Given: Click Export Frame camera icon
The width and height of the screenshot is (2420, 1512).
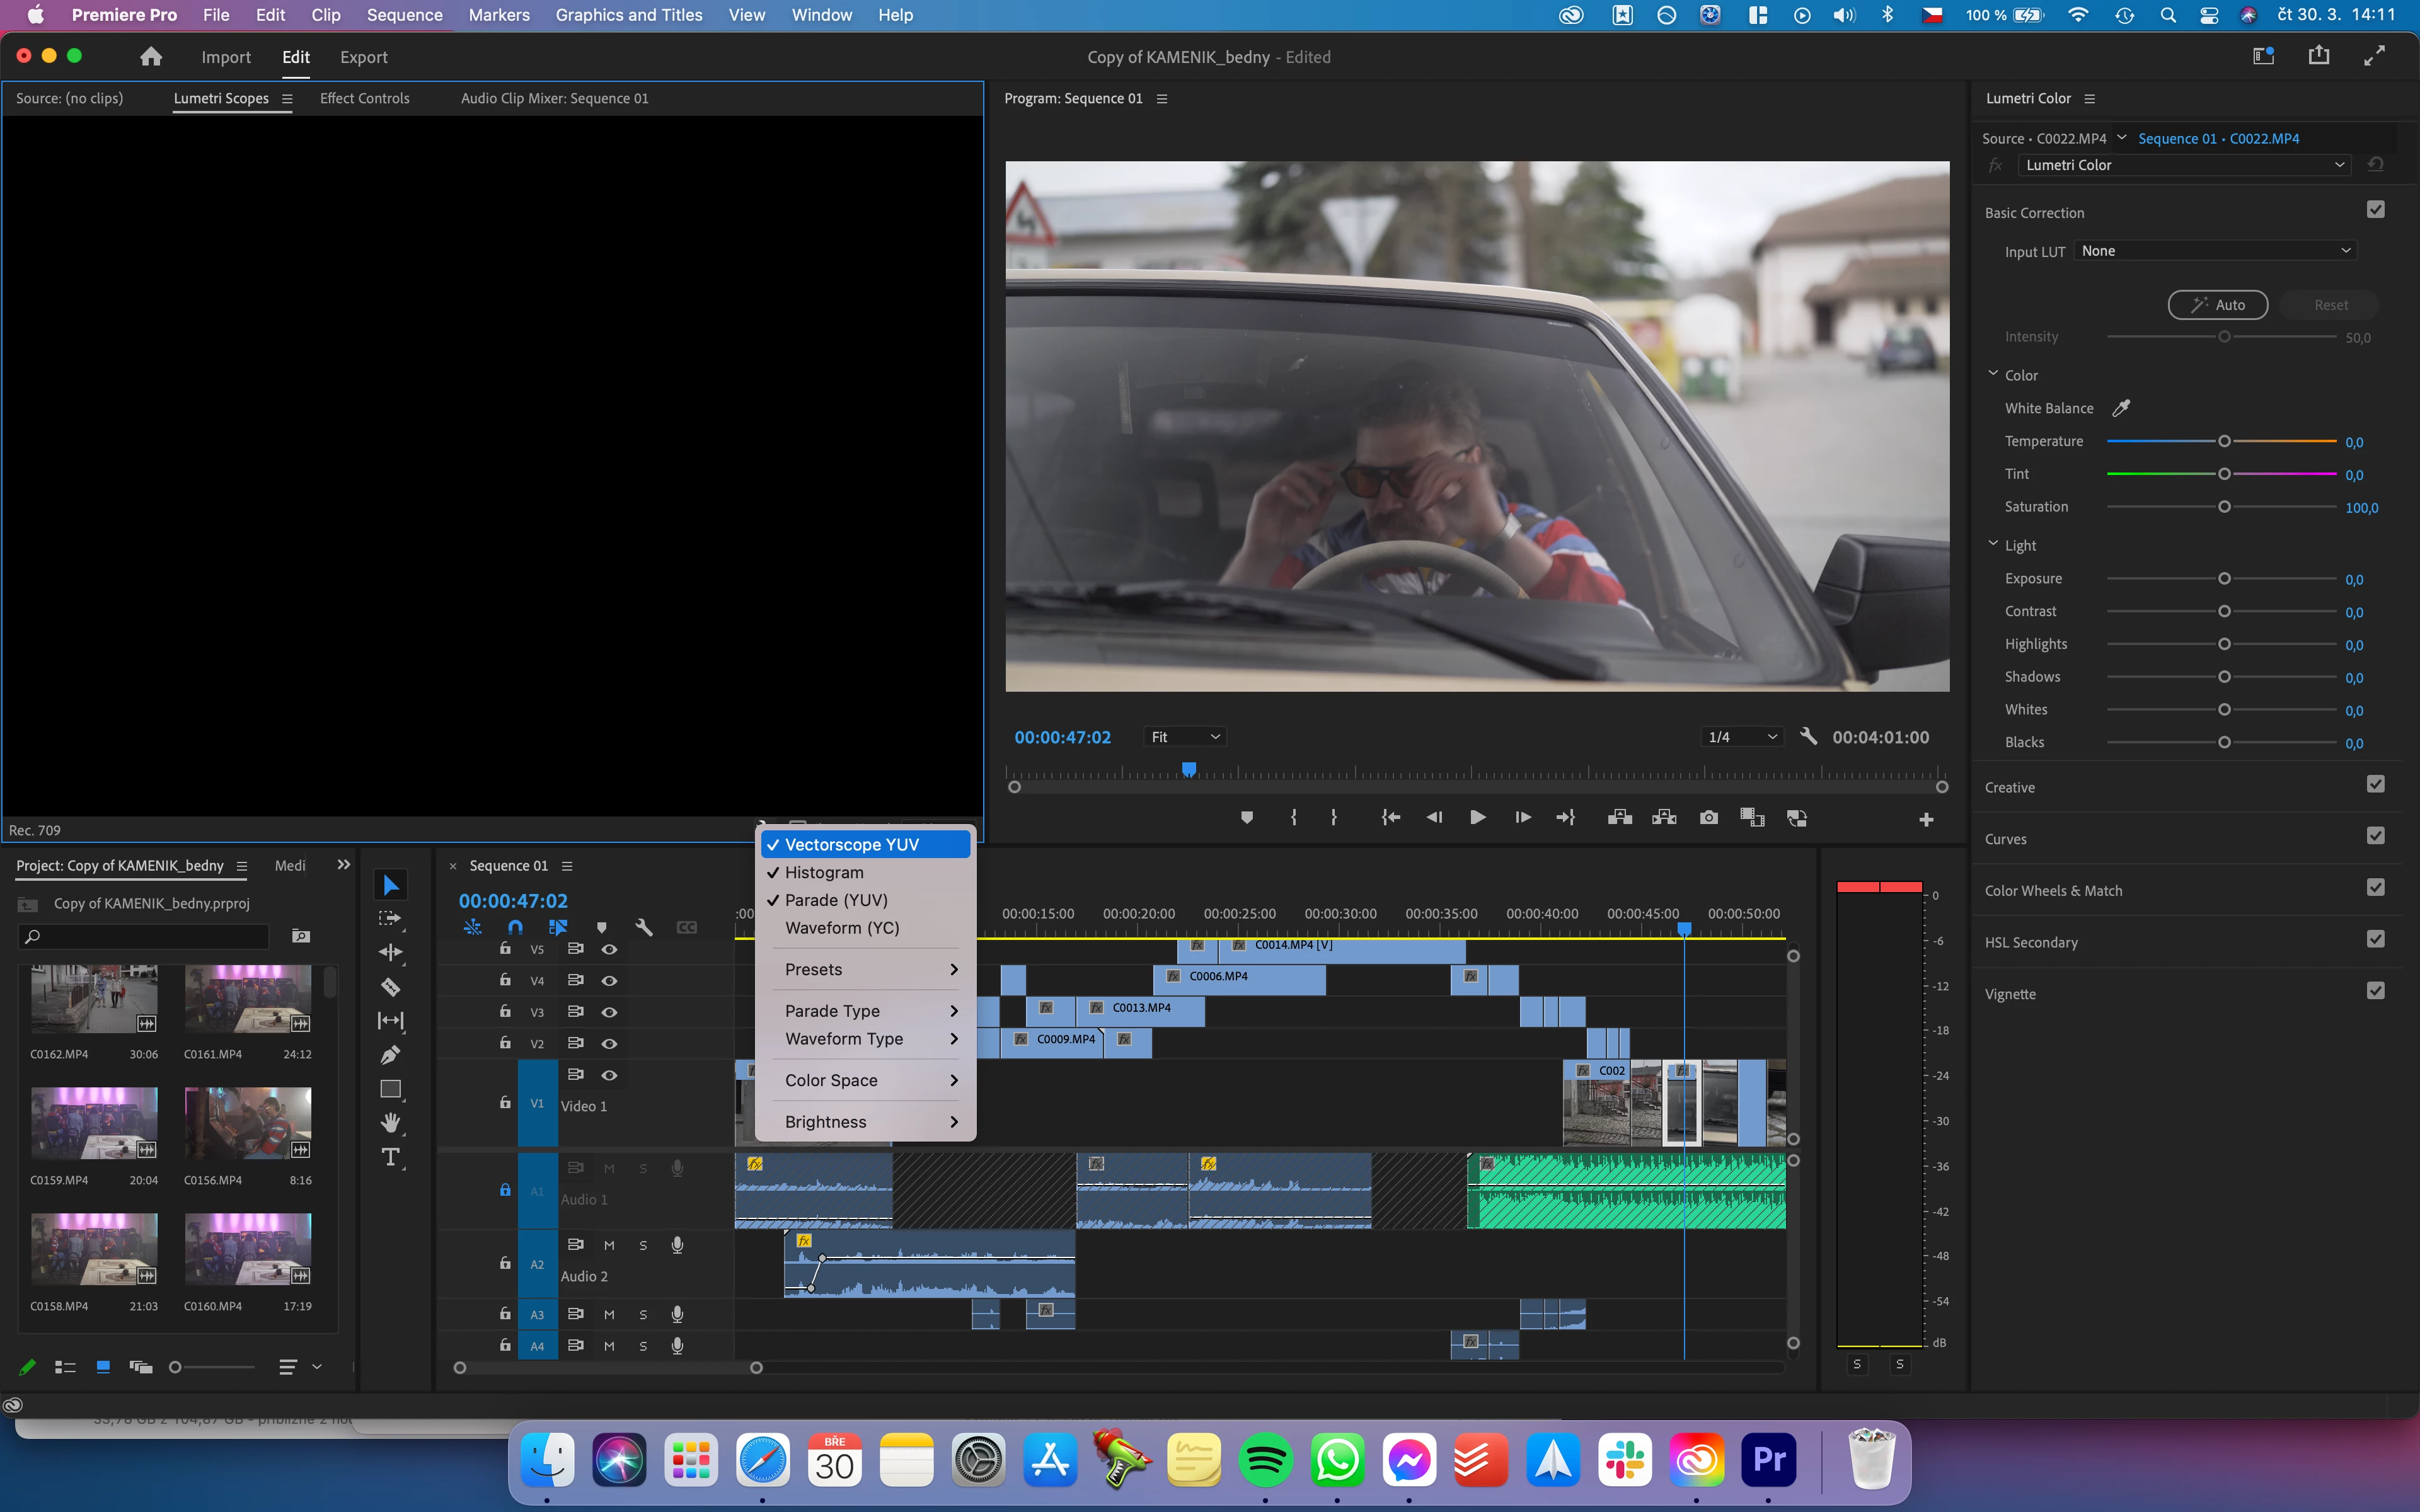Looking at the screenshot, I should point(1709,818).
